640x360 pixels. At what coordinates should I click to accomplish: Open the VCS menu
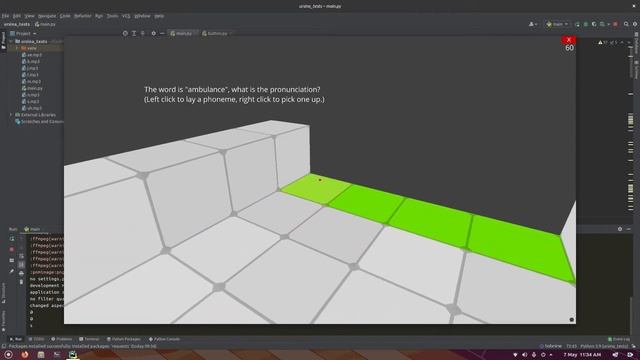point(126,16)
